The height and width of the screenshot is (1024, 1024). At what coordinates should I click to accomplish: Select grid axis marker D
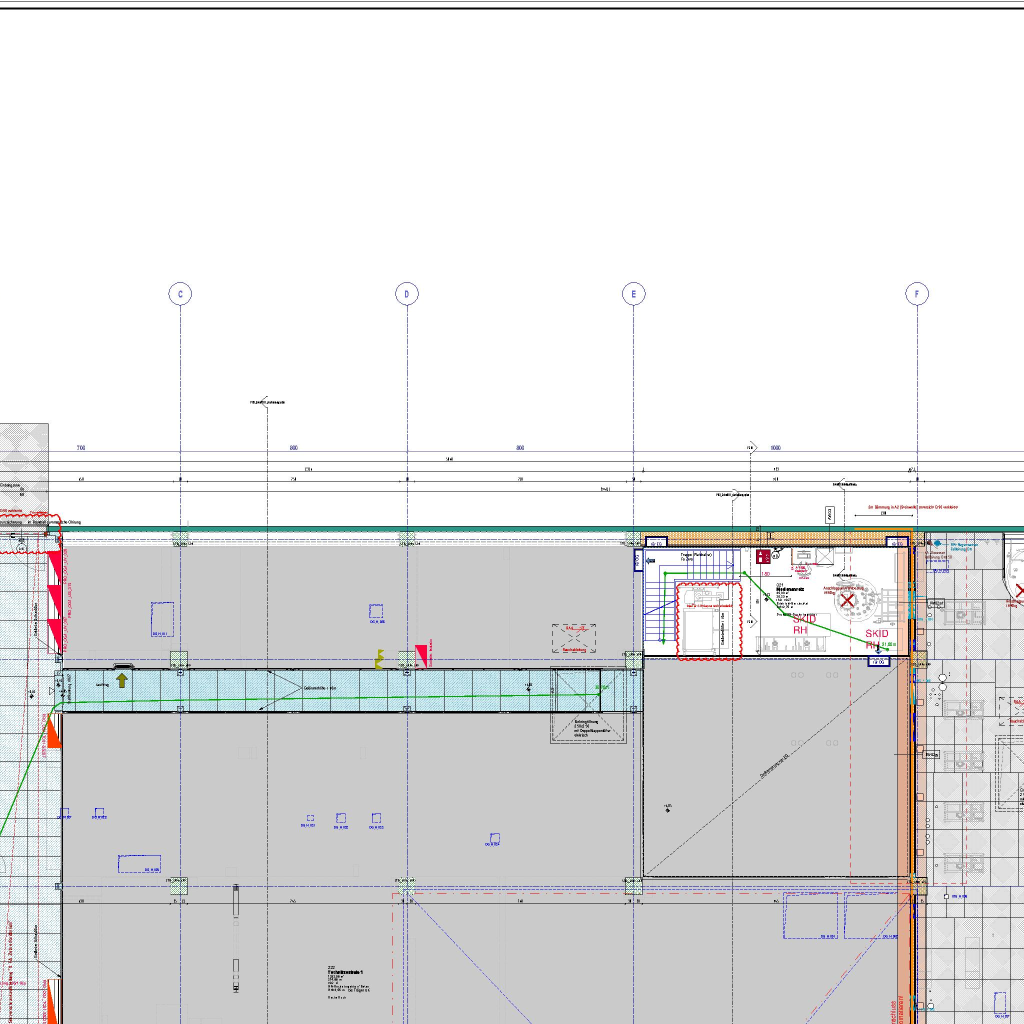coord(407,293)
